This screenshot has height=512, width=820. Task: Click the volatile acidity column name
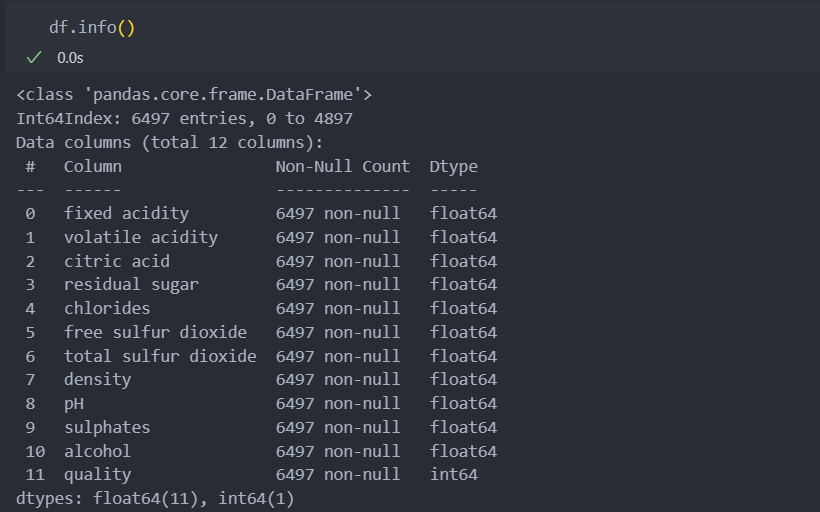click(x=141, y=237)
